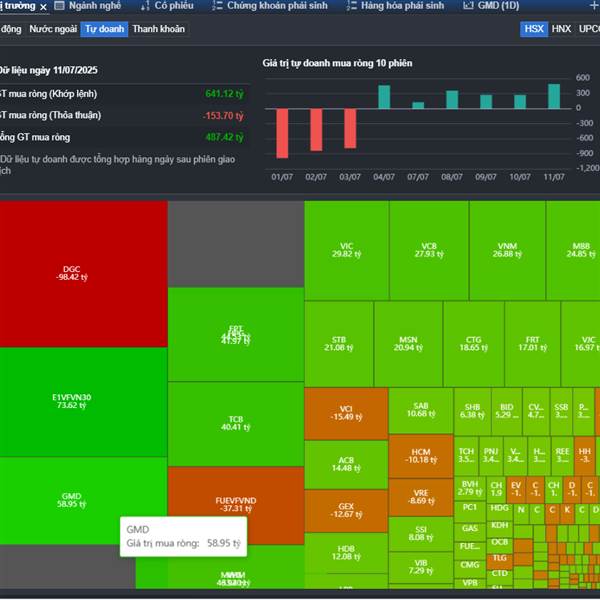This screenshot has height=600, width=600.
Task: Select the VCI -15.49 tỷ tile
Action: [346, 413]
